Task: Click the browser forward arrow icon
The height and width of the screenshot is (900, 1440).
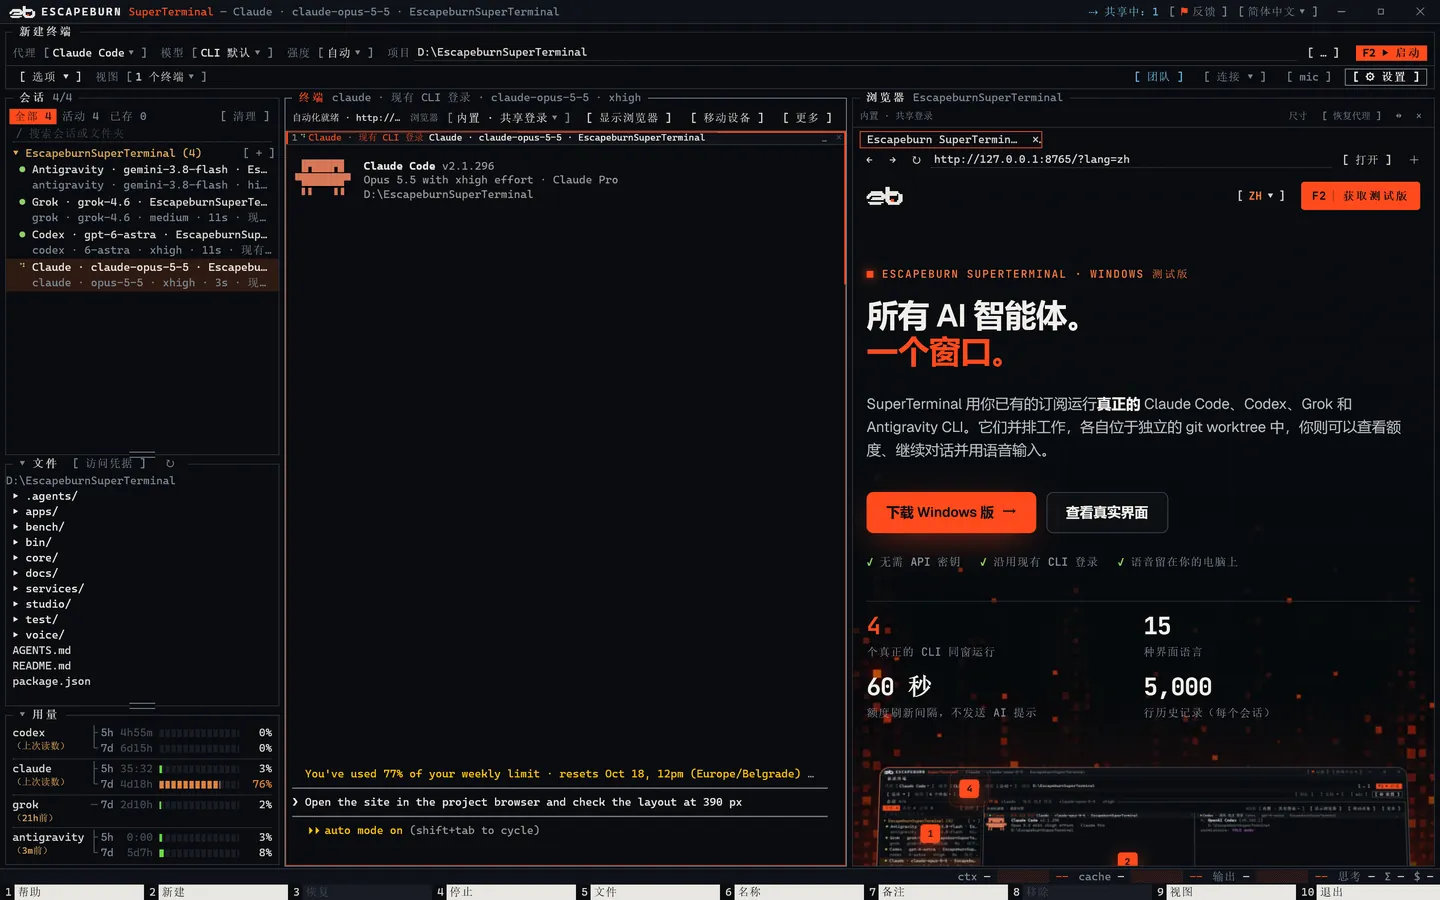Action: (x=892, y=160)
